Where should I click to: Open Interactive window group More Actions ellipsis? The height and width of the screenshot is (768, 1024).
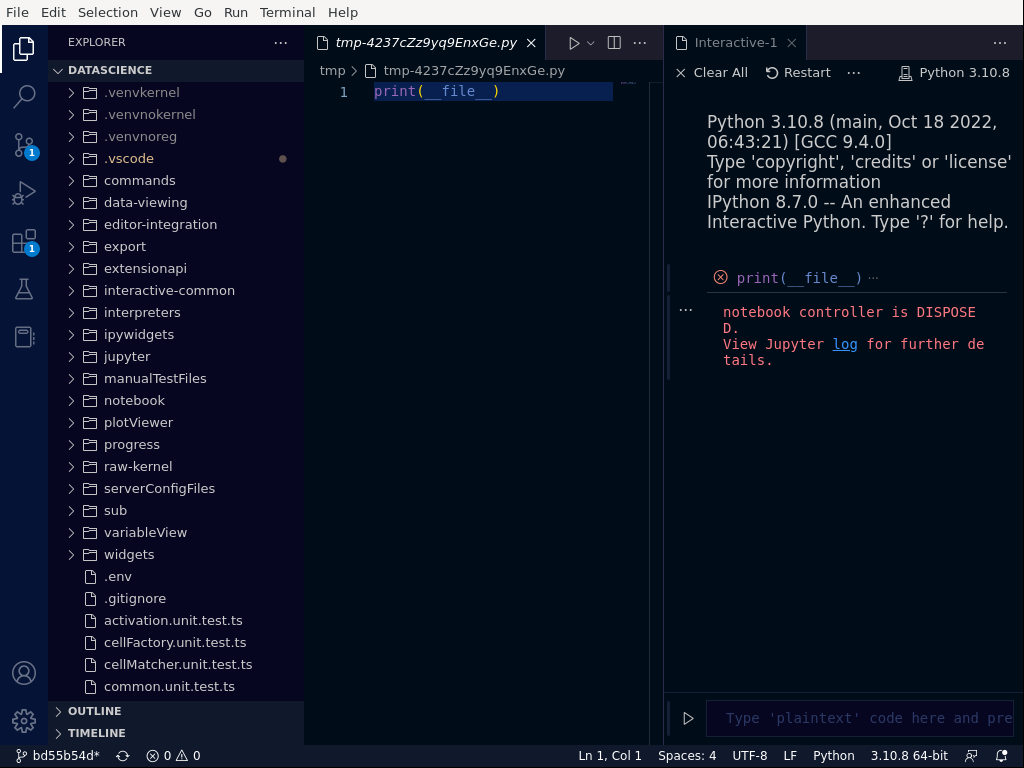point(1000,43)
